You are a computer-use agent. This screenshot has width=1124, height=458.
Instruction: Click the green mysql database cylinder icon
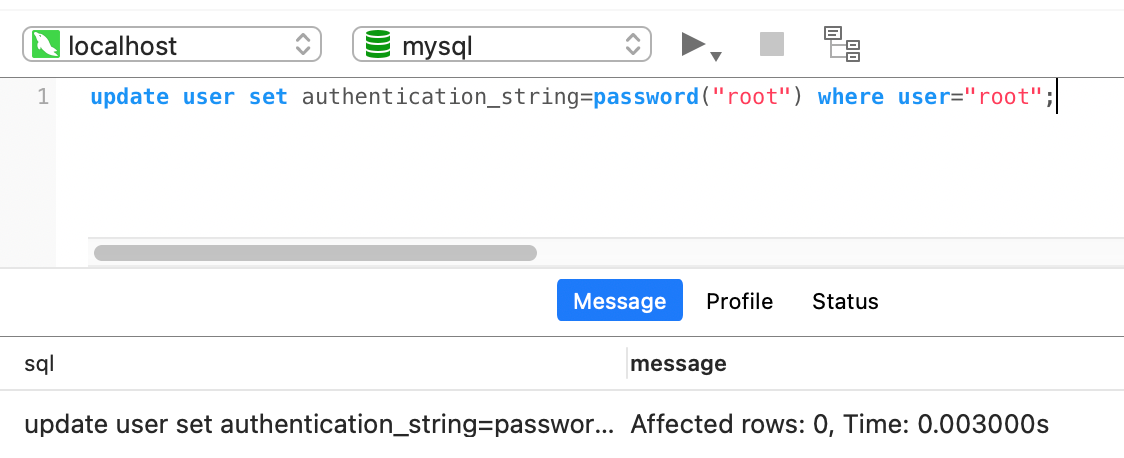(x=378, y=44)
